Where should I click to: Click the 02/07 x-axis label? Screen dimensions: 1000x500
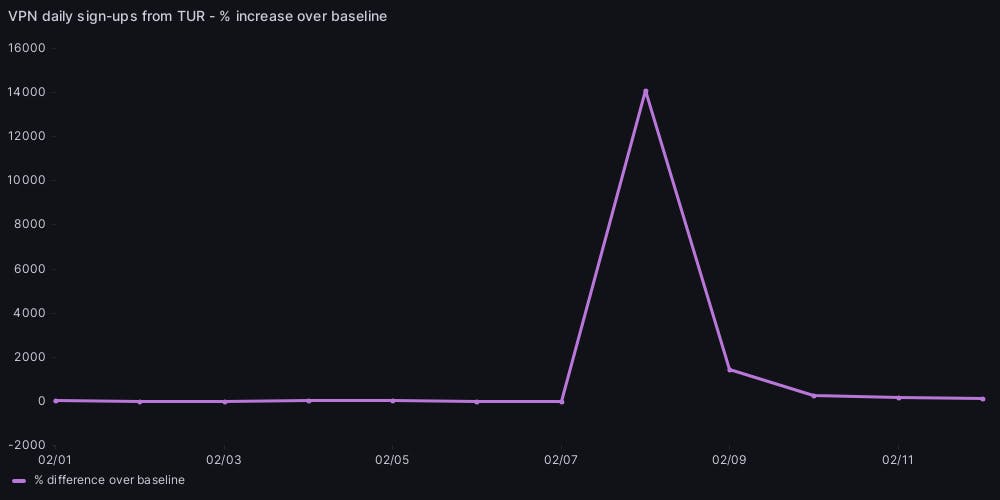[561, 460]
